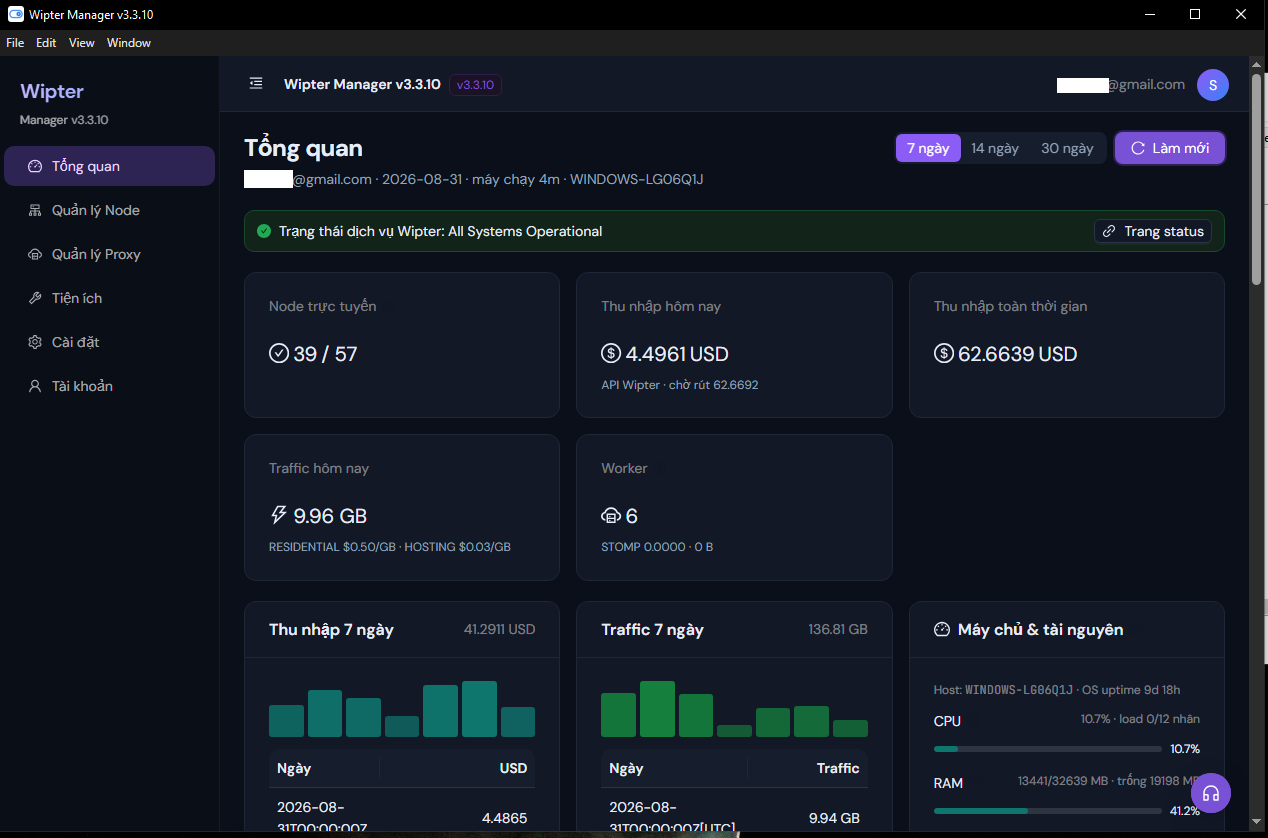Click the 39 / 57 online node count
This screenshot has width=1268, height=838.
[325, 354]
